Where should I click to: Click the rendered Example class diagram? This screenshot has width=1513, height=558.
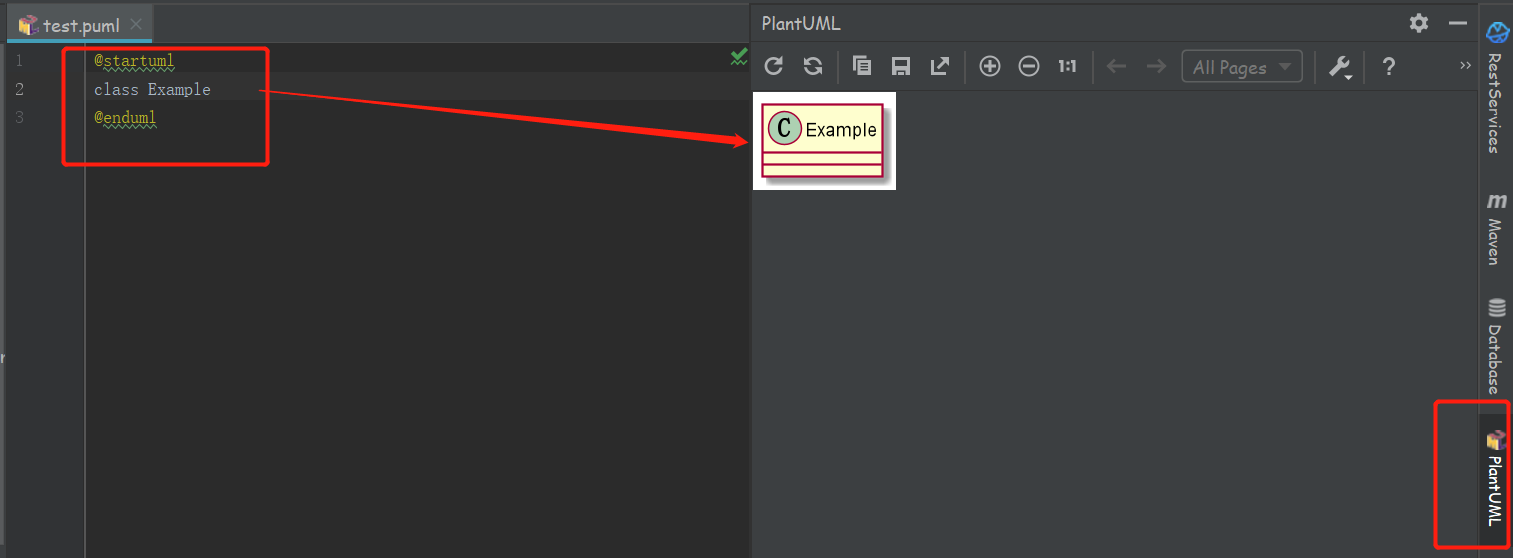click(823, 140)
